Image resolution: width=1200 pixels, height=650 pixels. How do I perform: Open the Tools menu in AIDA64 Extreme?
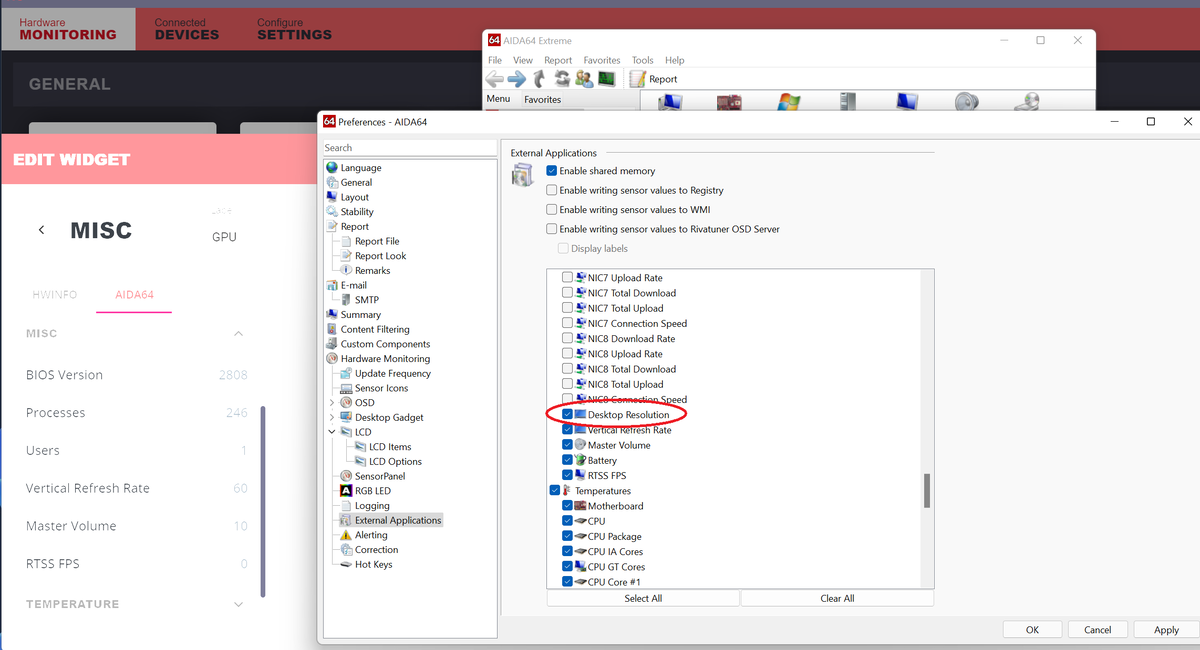(x=642, y=60)
